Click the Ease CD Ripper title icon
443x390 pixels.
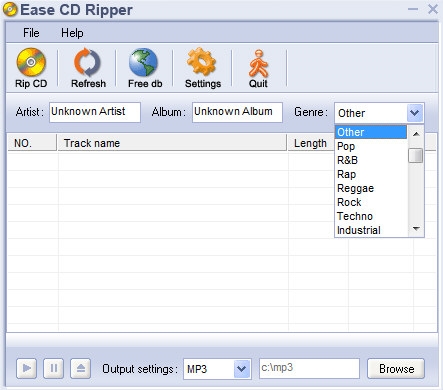tap(10, 9)
